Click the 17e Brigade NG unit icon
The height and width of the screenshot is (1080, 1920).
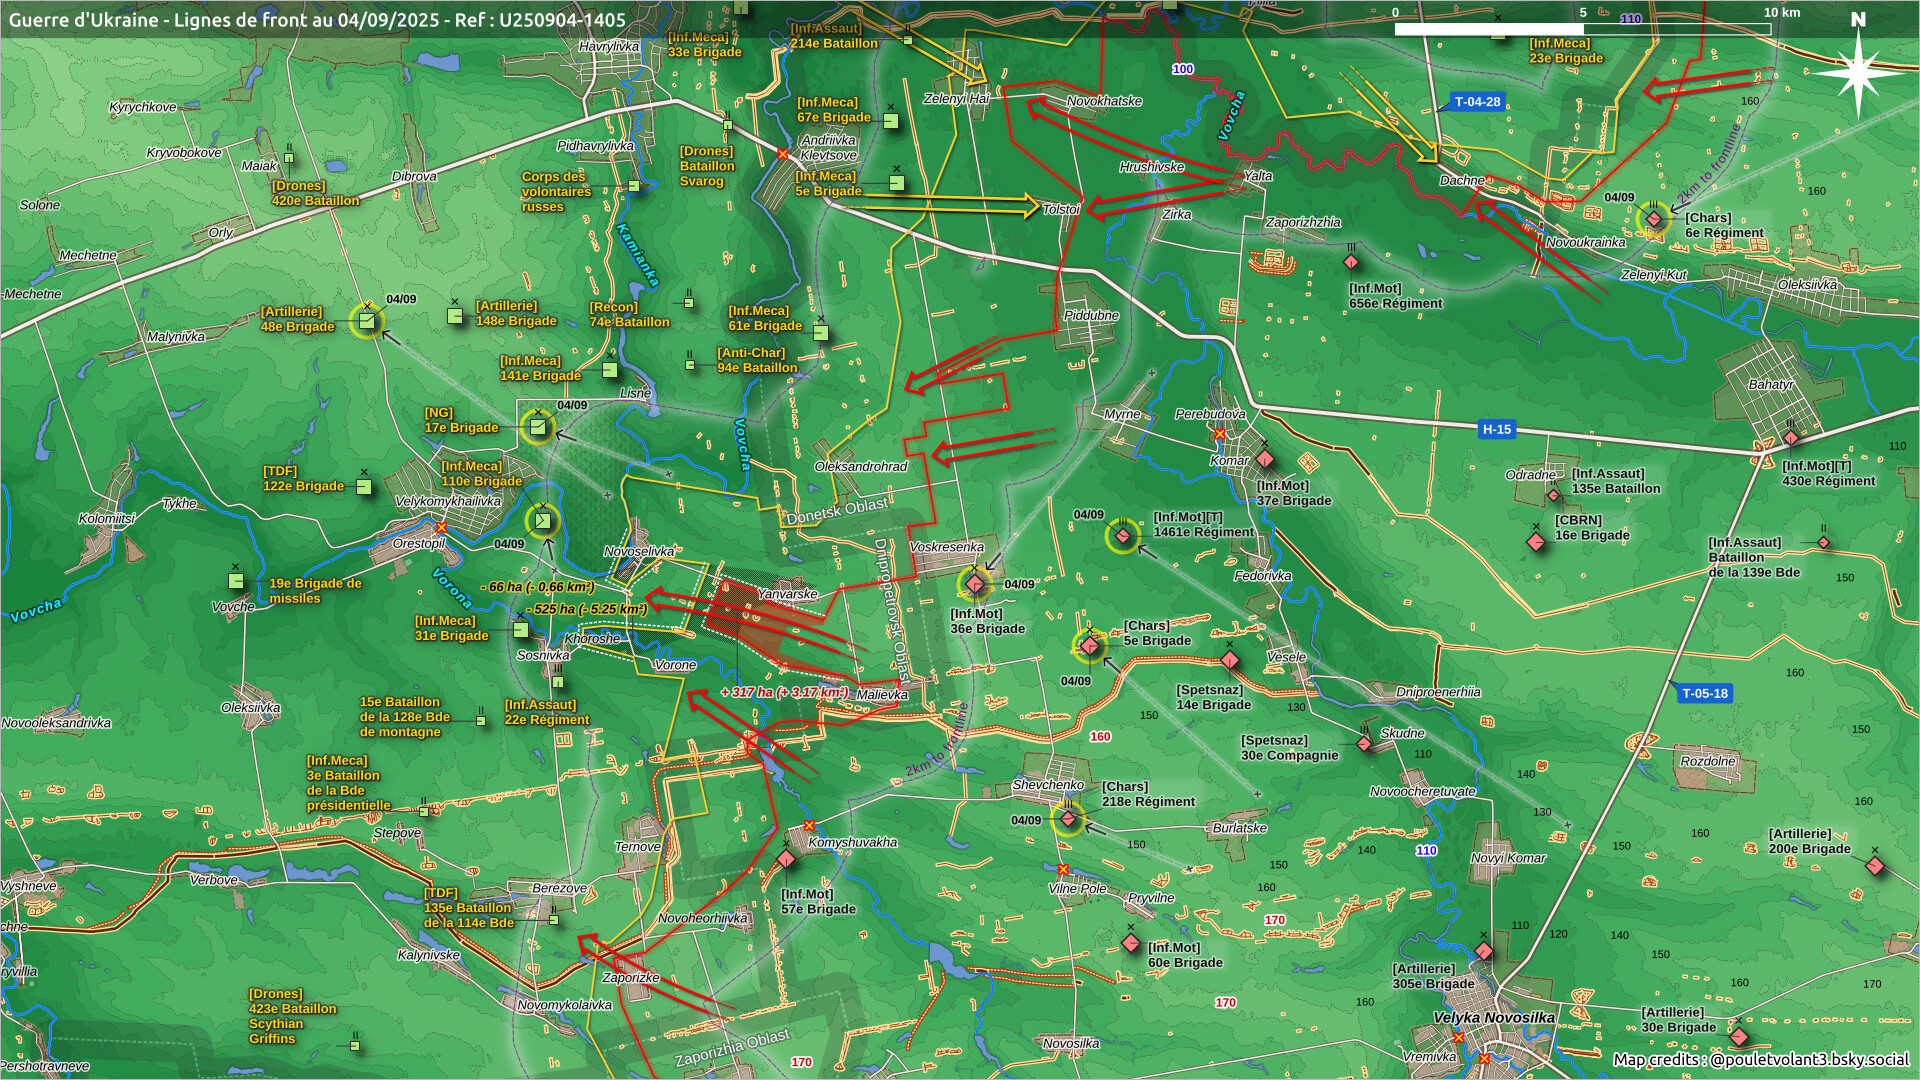tap(538, 428)
